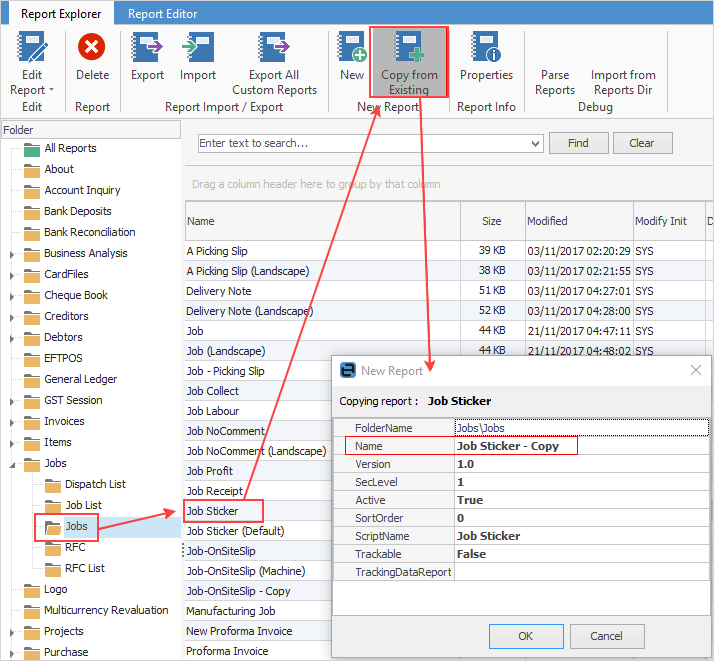Edit the Name field value
This screenshot has height=661, width=714.
[580, 446]
